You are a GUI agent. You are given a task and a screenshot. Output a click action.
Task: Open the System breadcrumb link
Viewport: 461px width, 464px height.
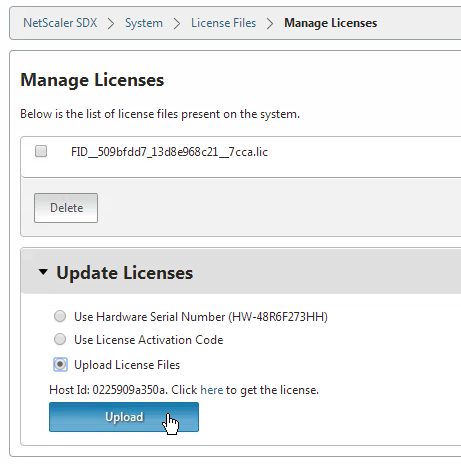(x=144, y=23)
